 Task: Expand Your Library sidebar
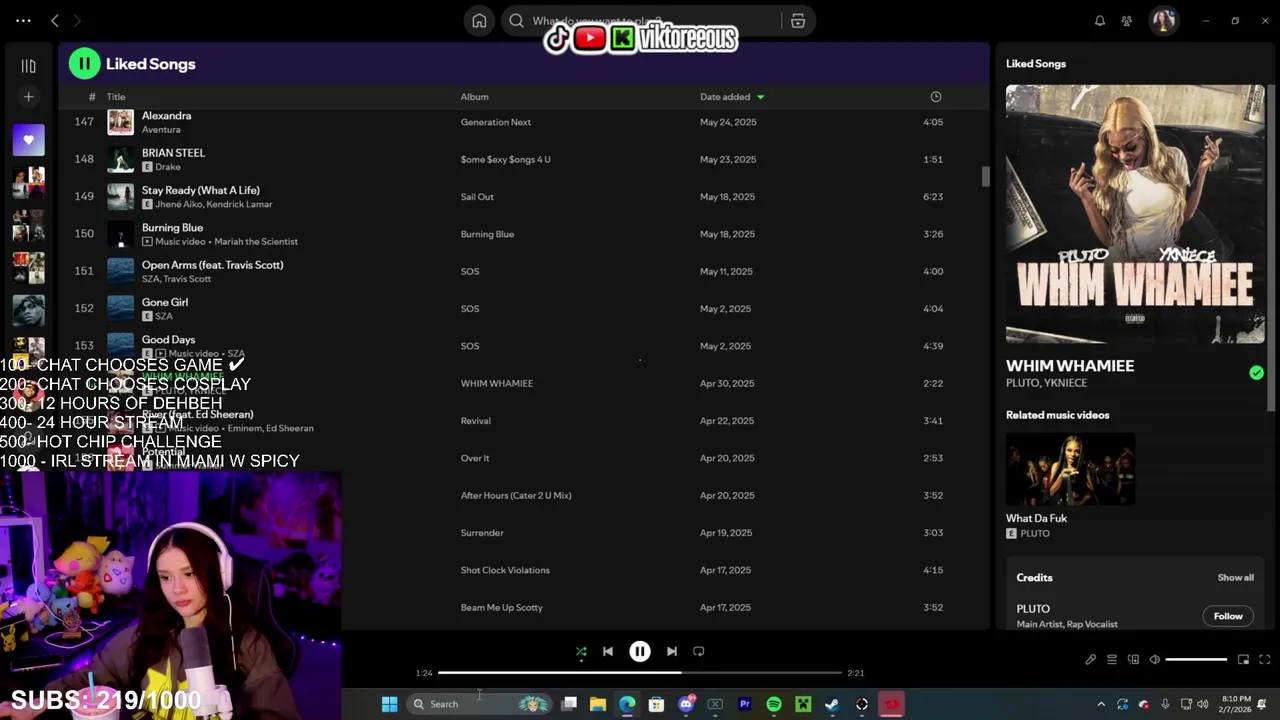(x=28, y=66)
